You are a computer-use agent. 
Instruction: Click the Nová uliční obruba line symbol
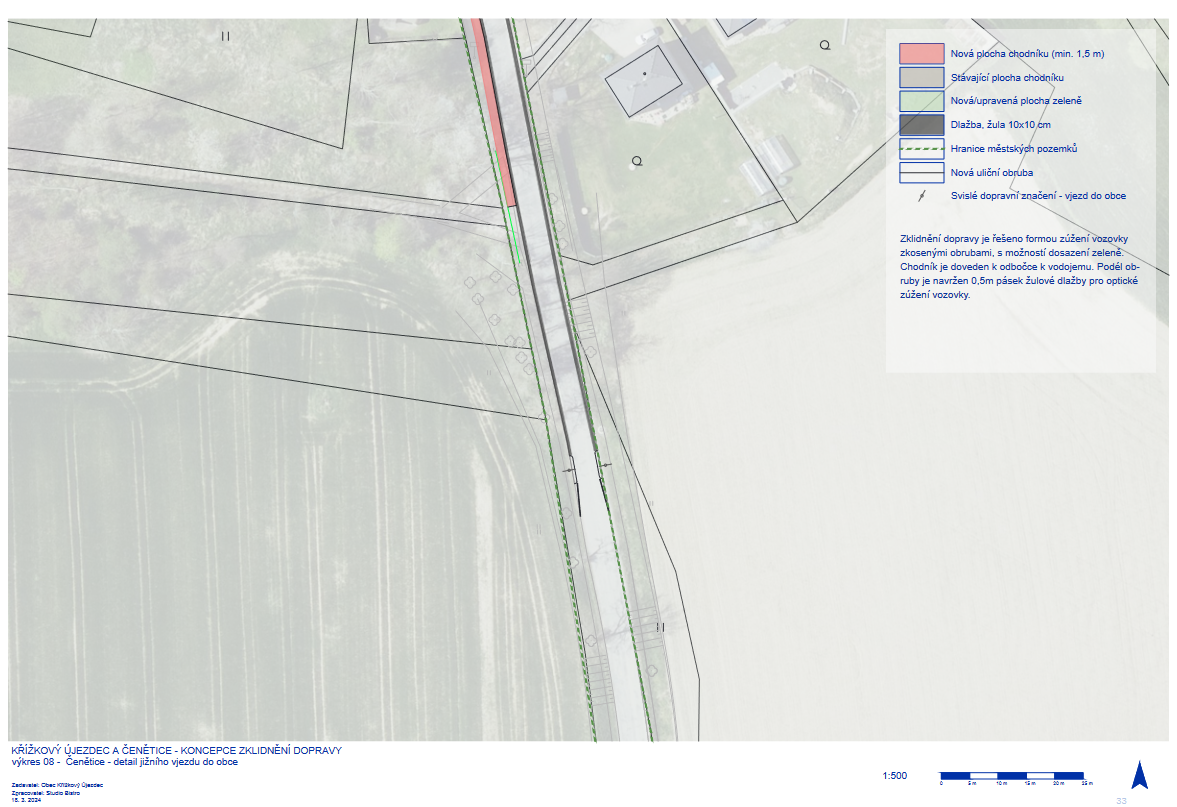pos(921,172)
